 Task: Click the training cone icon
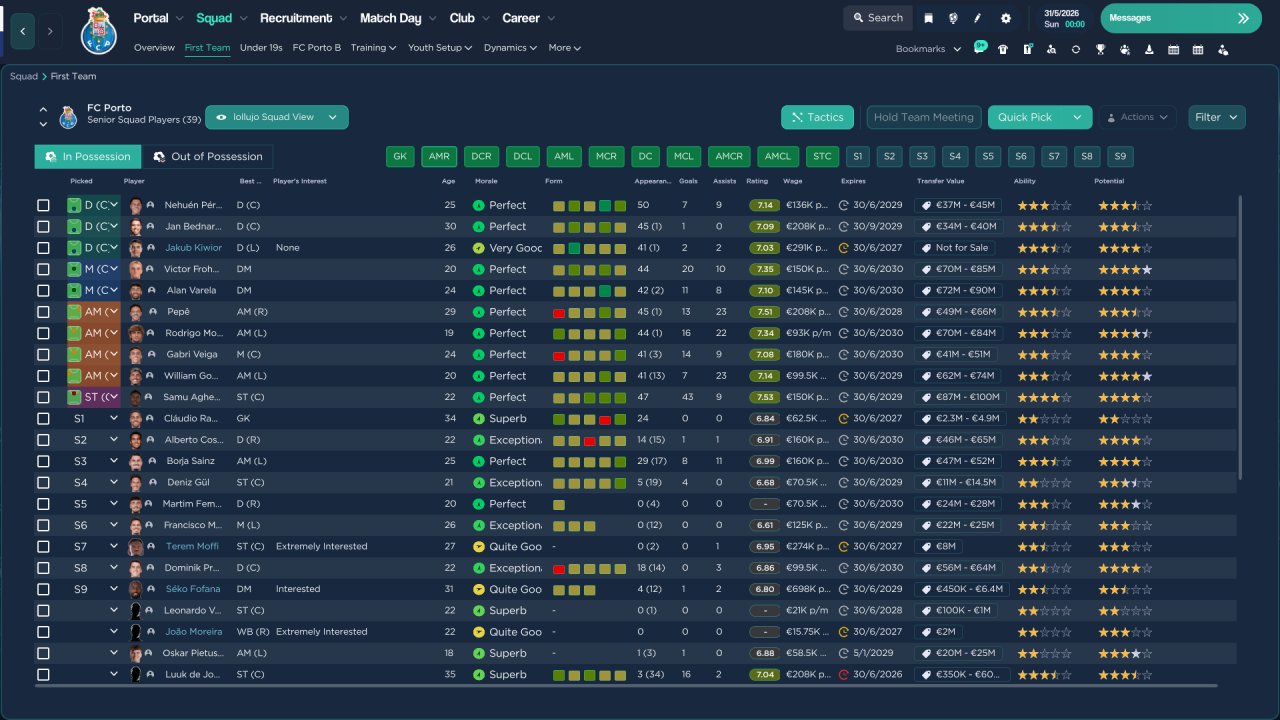[1149, 49]
